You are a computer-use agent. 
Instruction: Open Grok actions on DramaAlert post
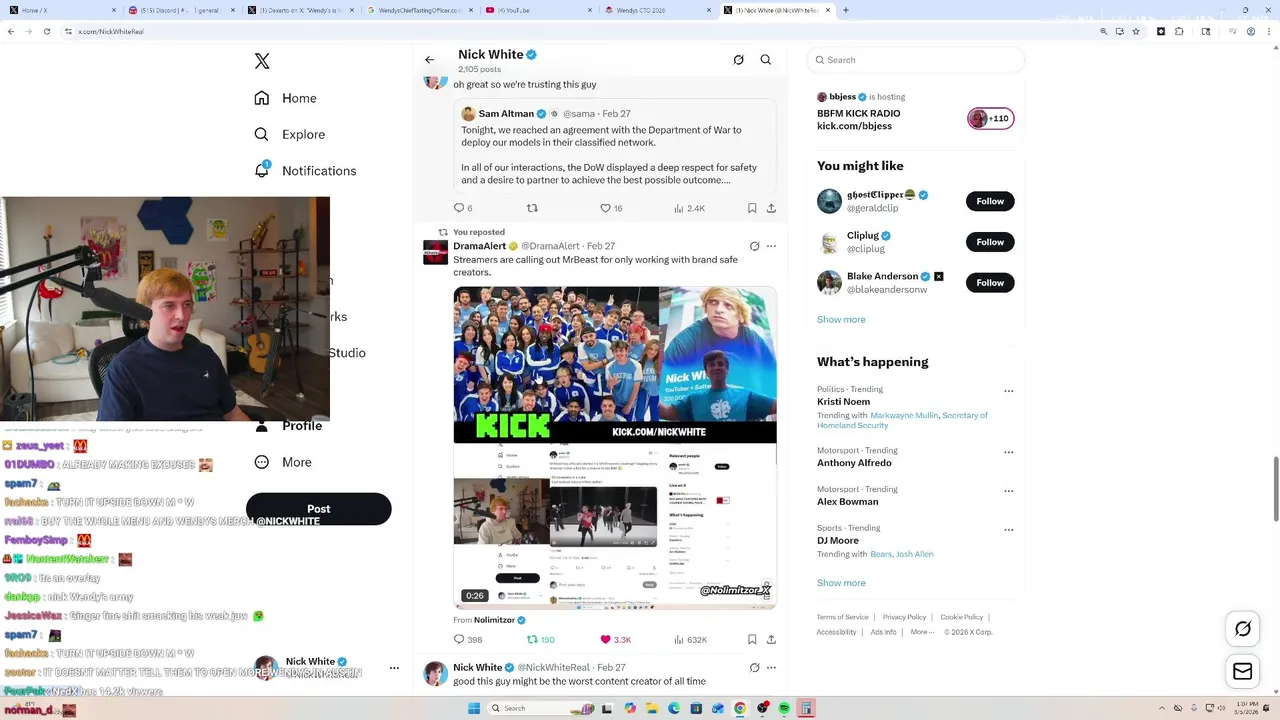pos(755,246)
